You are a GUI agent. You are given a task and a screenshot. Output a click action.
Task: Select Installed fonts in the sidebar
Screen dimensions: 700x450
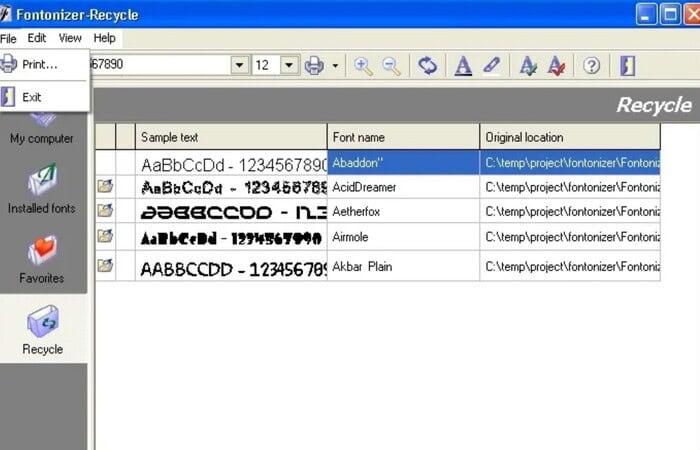[x=42, y=189]
